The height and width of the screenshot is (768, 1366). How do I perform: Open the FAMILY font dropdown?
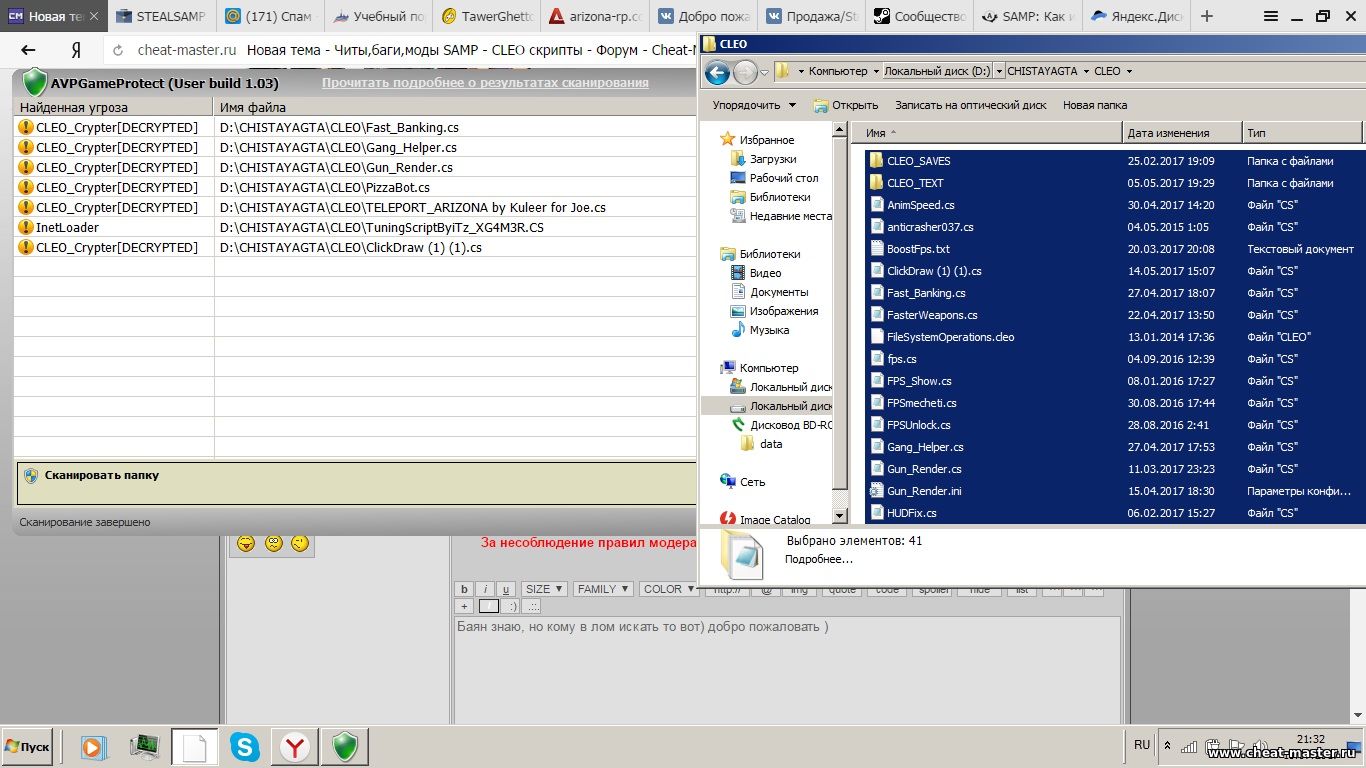click(603, 589)
